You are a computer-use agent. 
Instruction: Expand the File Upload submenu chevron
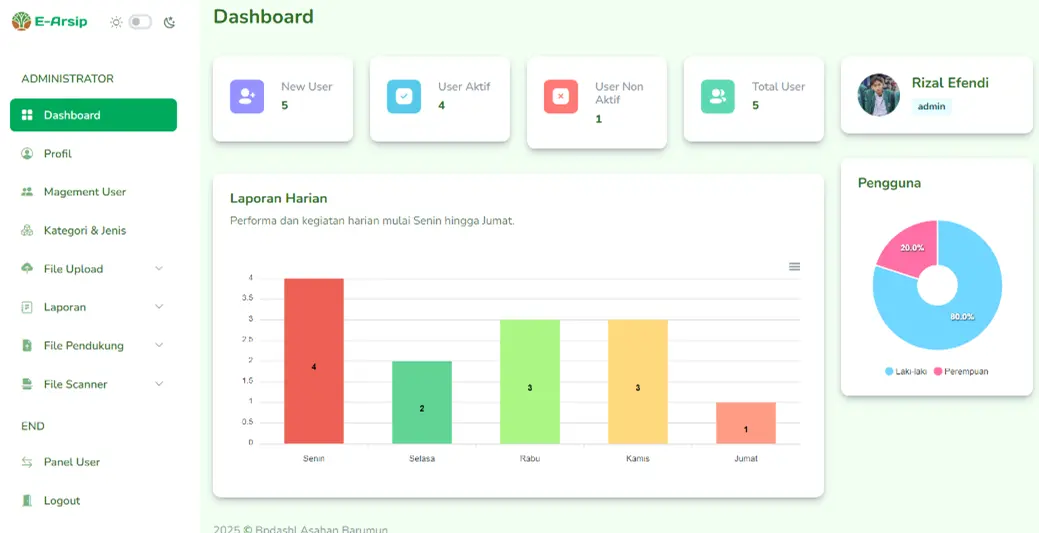tap(159, 268)
